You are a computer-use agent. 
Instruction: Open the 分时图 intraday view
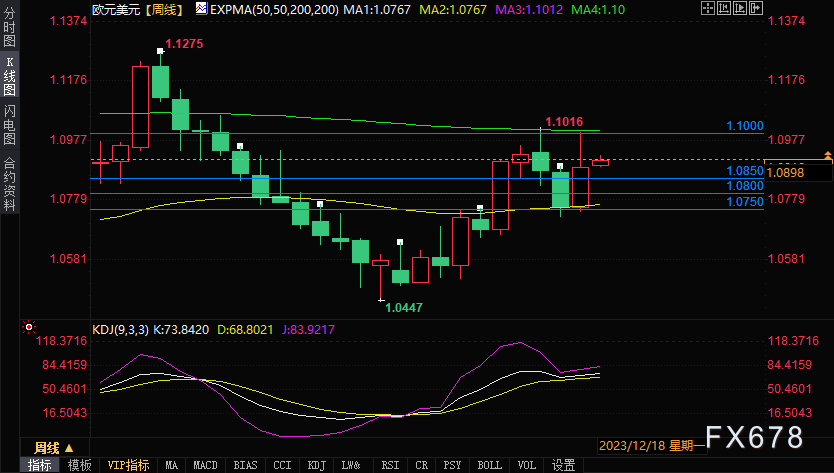coord(10,27)
